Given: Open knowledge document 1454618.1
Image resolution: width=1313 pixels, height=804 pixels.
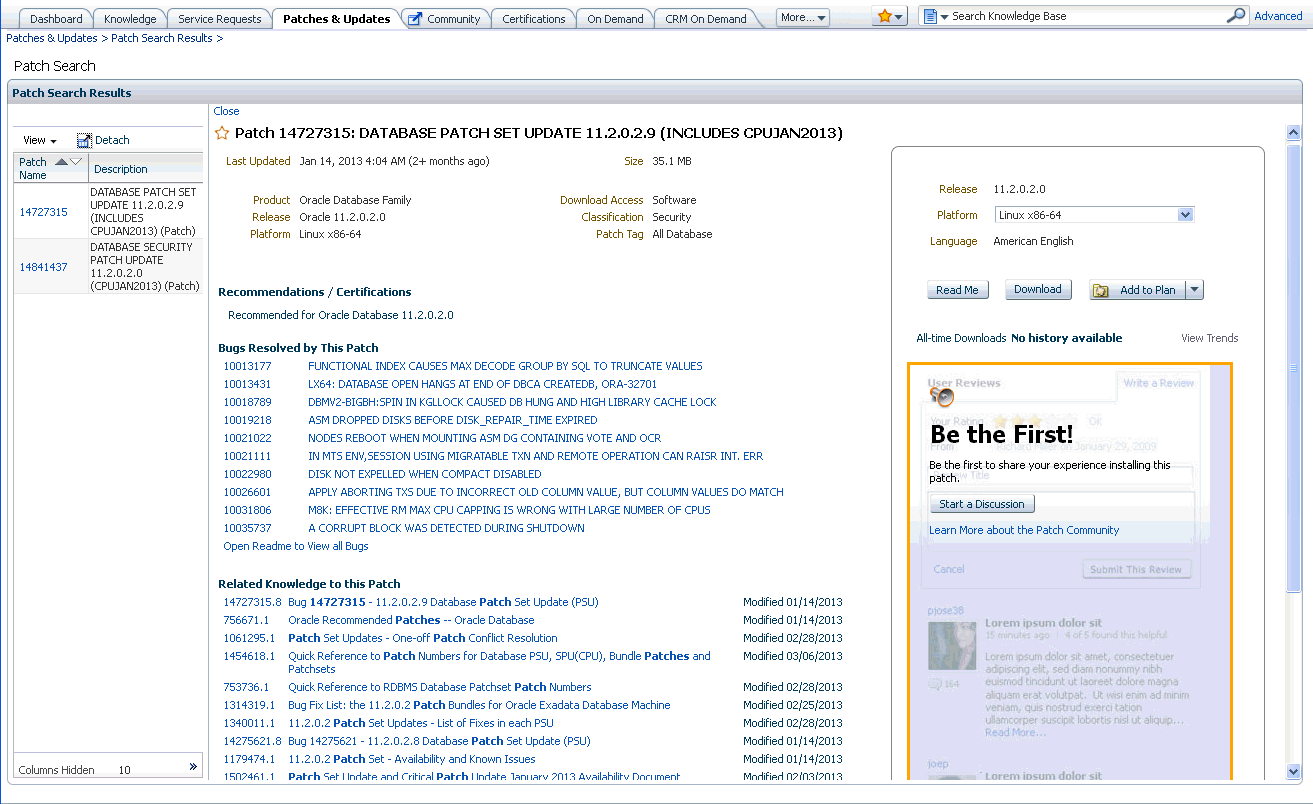Looking at the screenshot, I should [x=249, y=656].
